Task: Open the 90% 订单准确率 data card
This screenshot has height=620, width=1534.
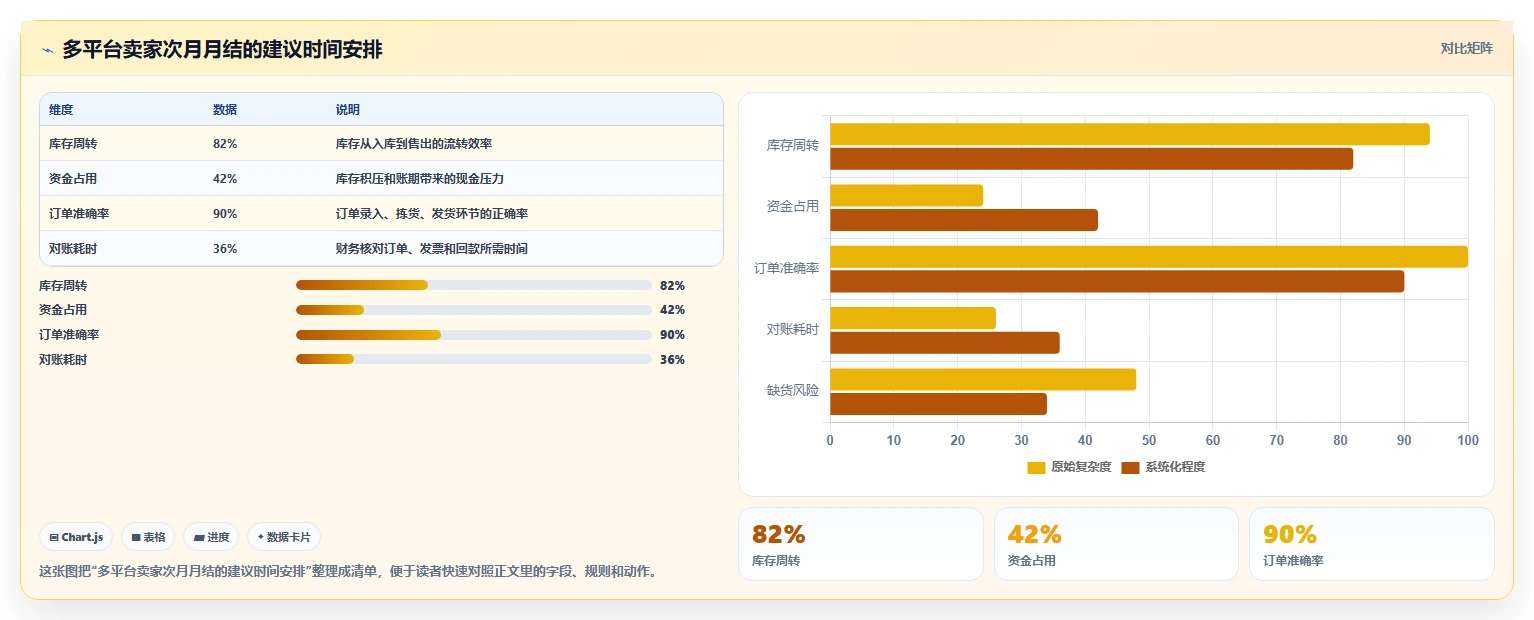Action: (1372, 544)
